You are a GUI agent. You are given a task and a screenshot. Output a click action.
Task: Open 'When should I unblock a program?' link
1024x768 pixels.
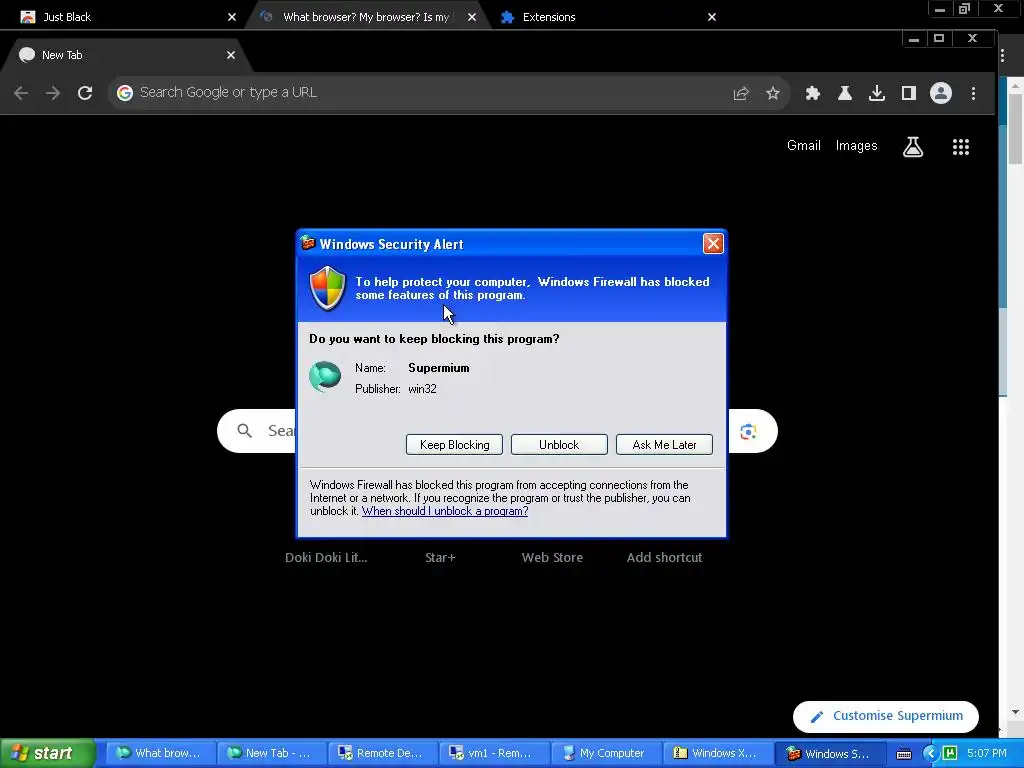(445, 511)
